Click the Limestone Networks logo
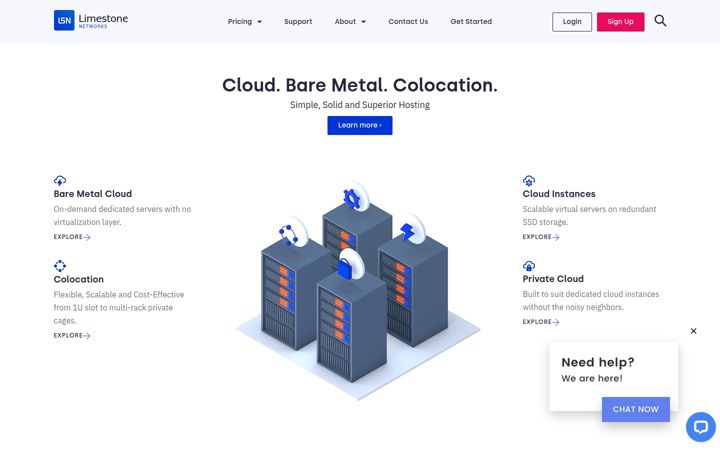The image size is (720, 450). [x=91, y=20]
